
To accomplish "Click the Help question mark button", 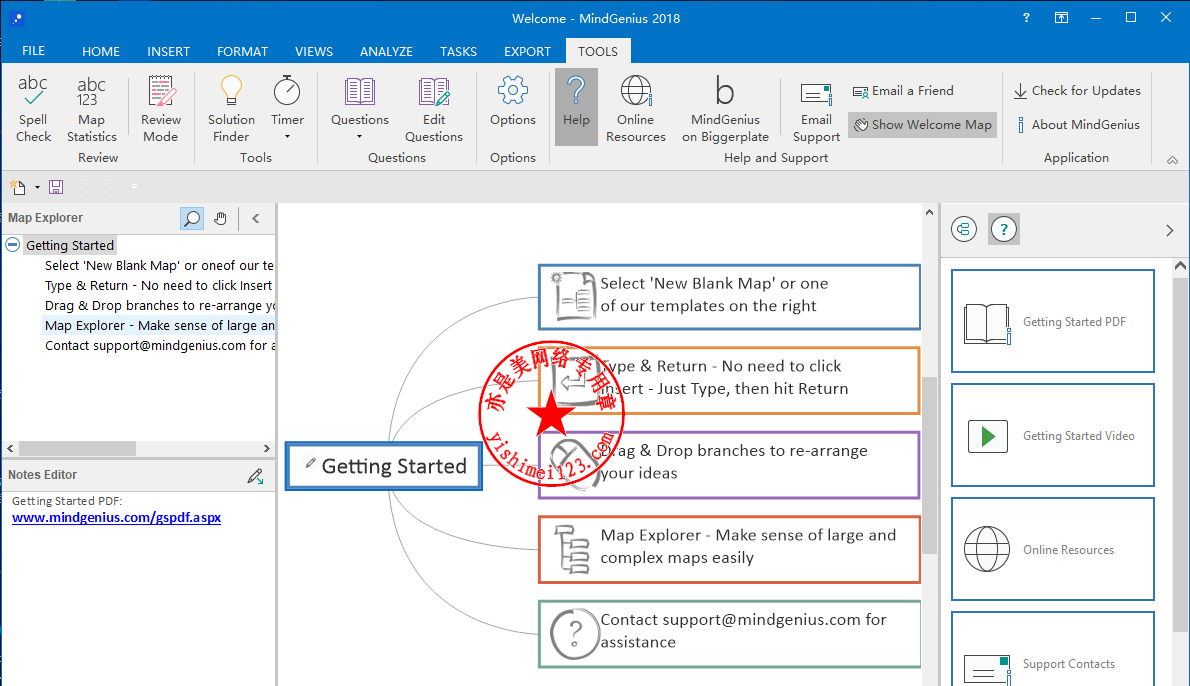I will click(x=576, y=106).
